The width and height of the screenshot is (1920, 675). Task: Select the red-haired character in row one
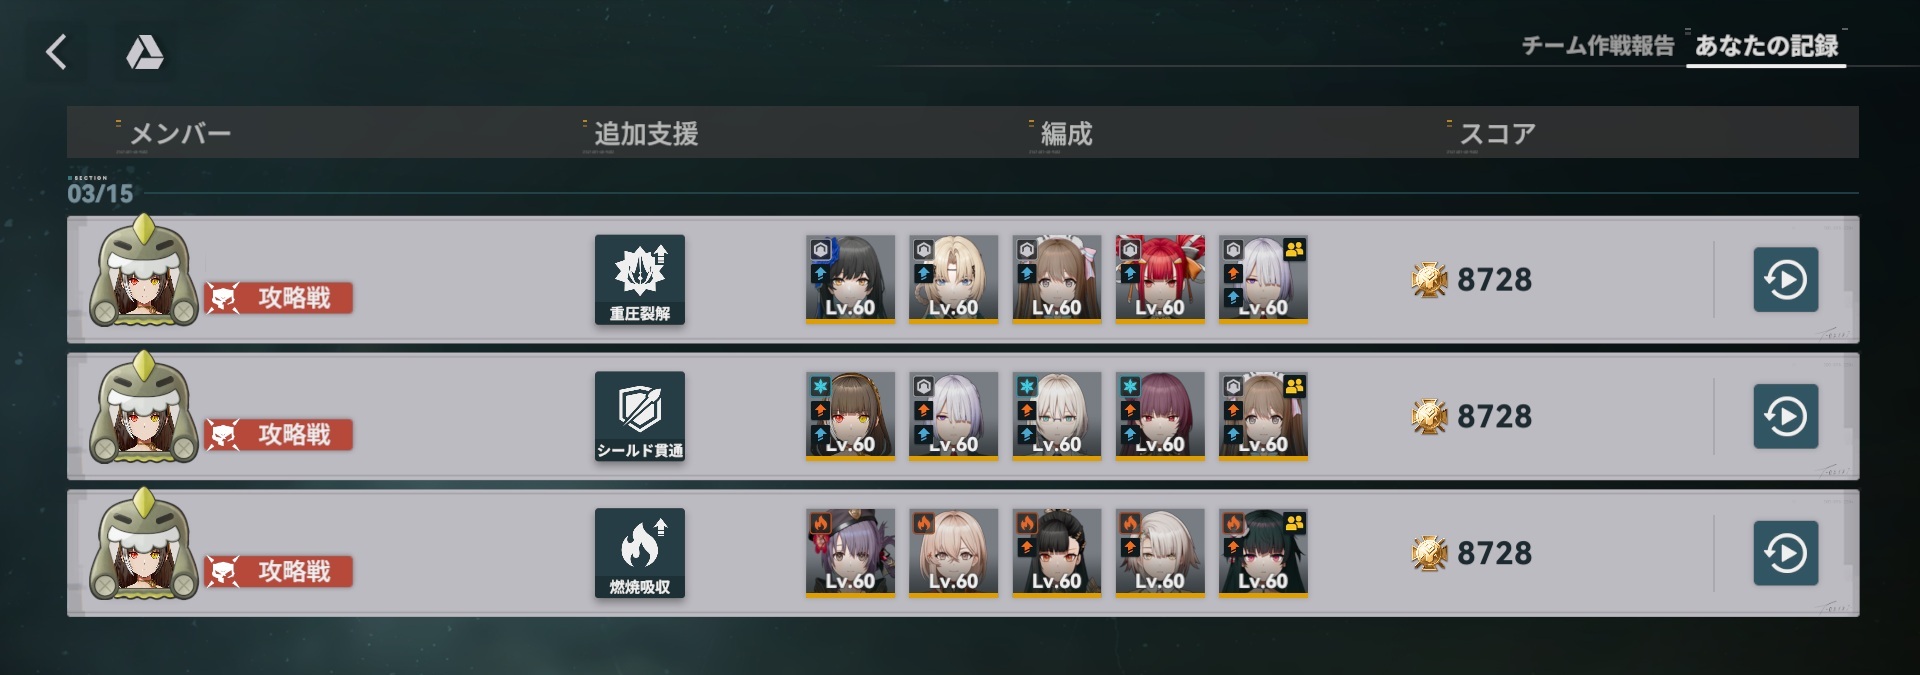click(x=1160, y=280)
